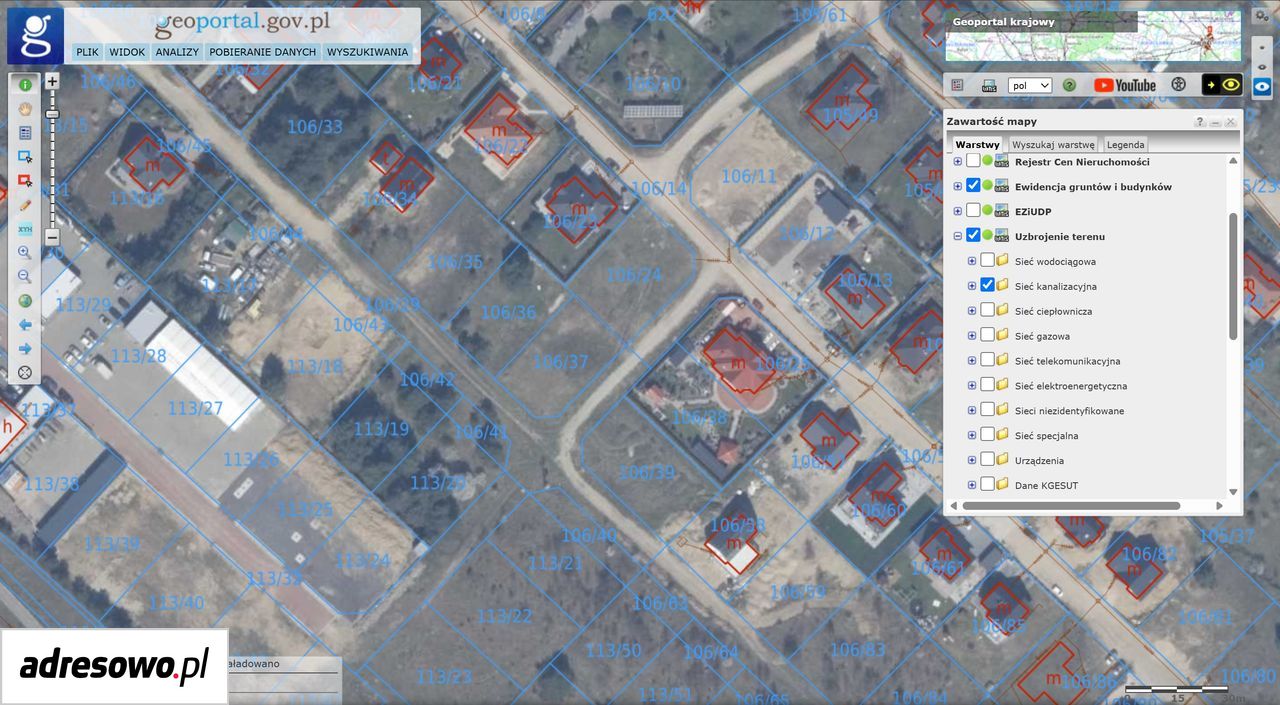Image resolution: width=1280 pixels, height=705 pixels.
Task: Open the table list tool in left toolbar
Action: coord(25,132)
